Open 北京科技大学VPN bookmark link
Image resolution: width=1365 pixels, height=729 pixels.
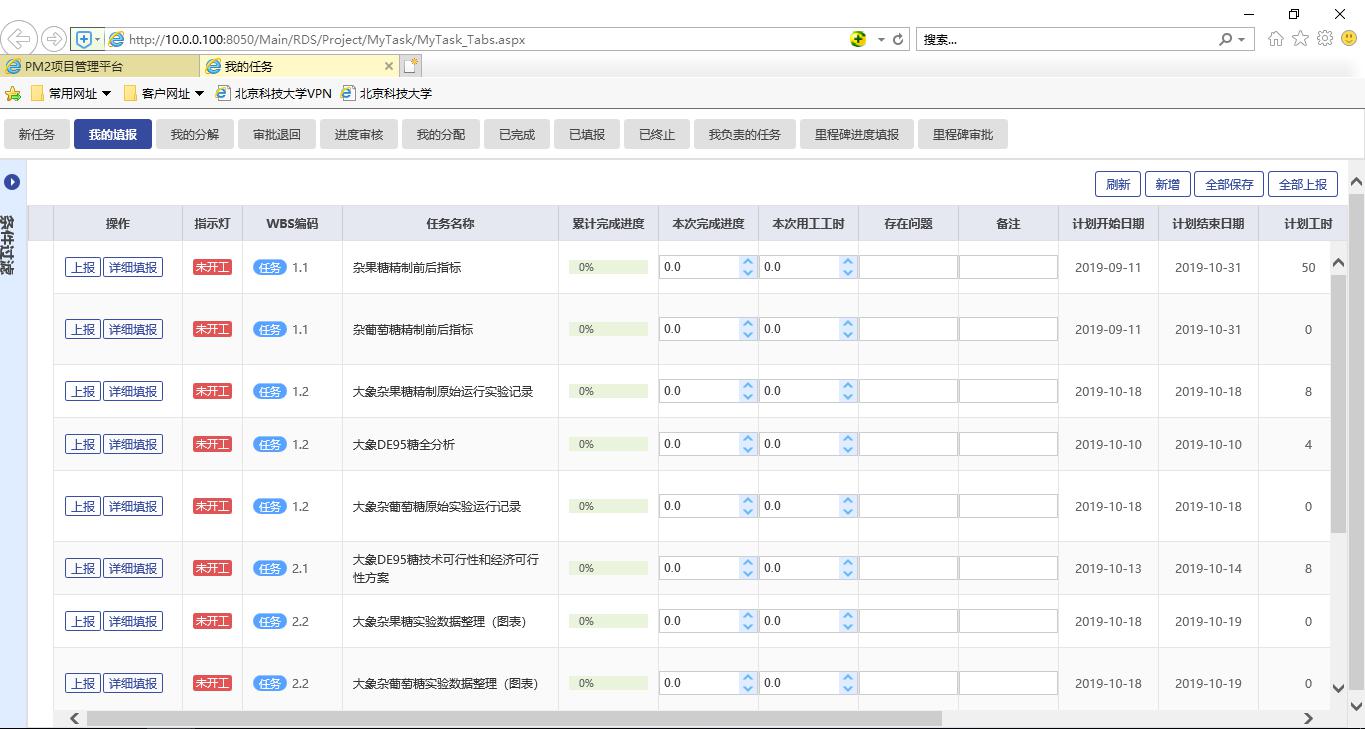[x=282, y=93]
